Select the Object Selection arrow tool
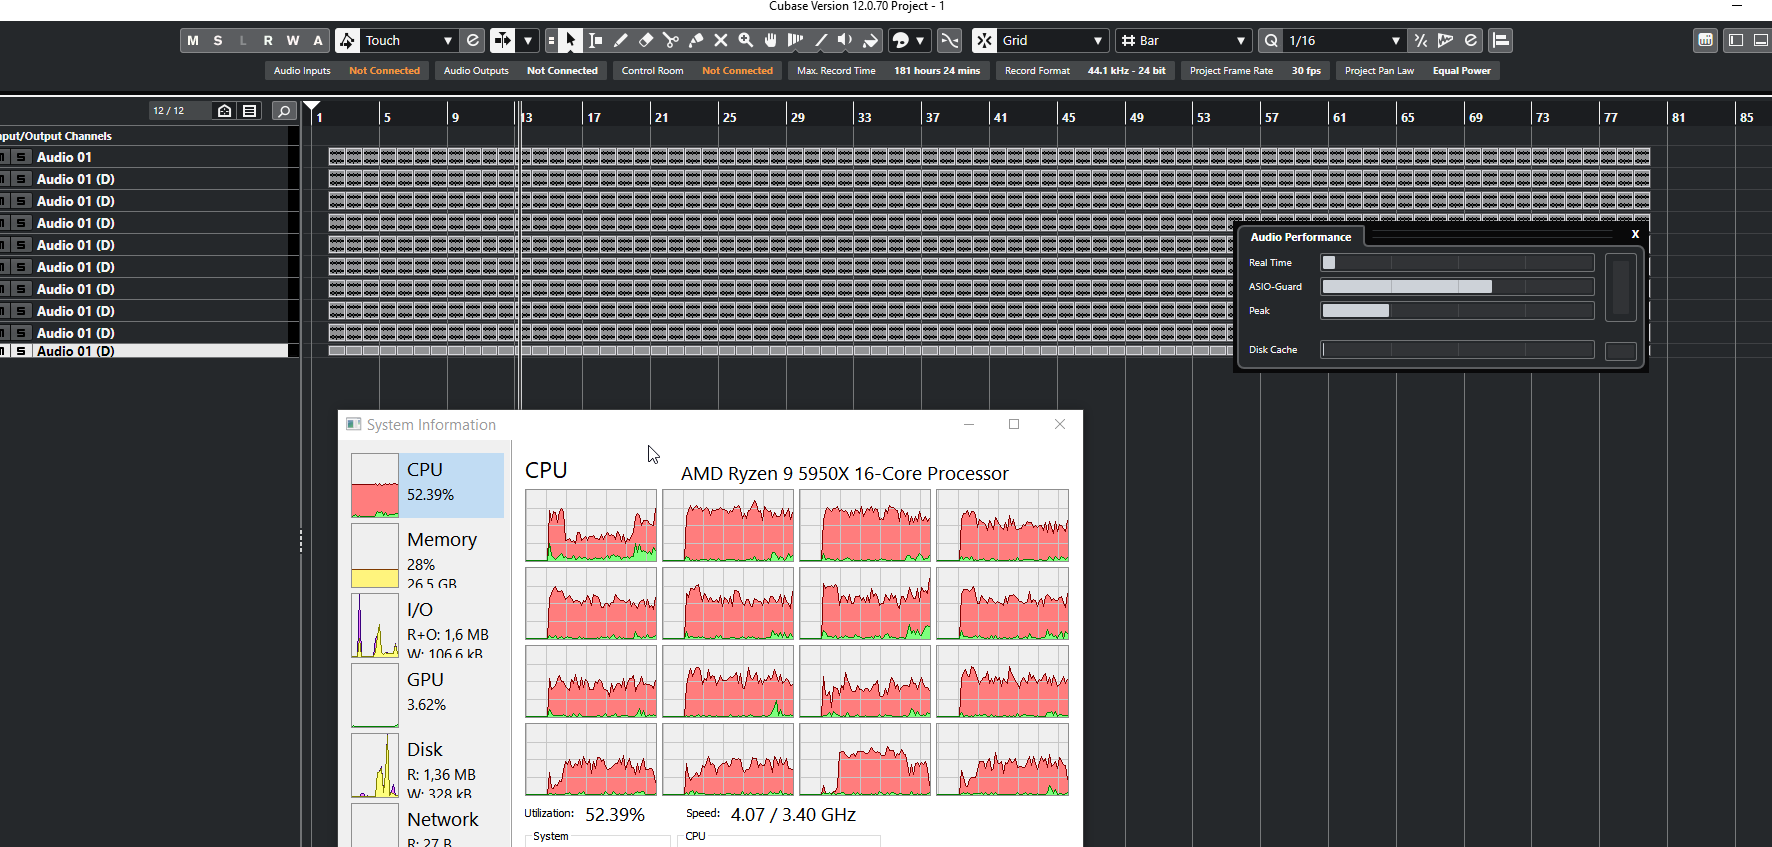Screen dimensions: 1772x847 coord(571,40)
